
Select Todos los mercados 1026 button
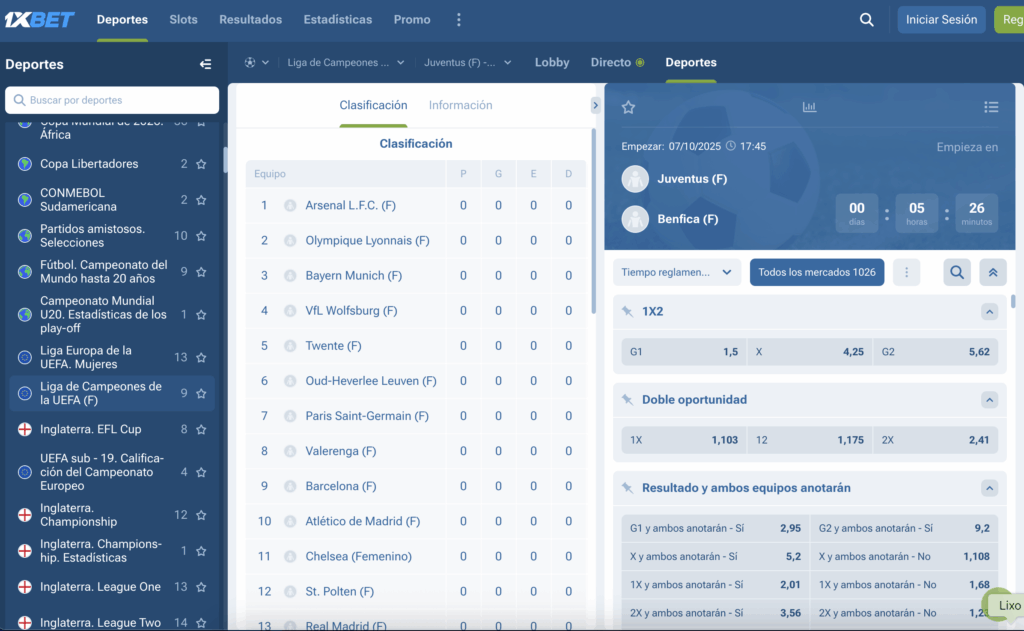click(x=816, y=272)
